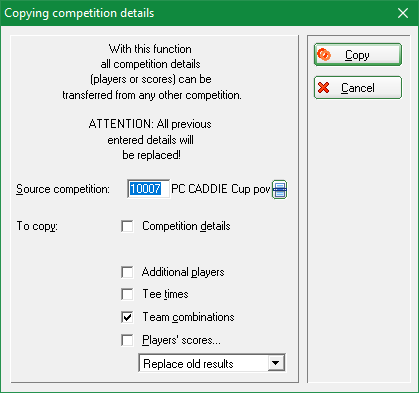Enable the Competition details checkbox

click(x=127, y=226)
